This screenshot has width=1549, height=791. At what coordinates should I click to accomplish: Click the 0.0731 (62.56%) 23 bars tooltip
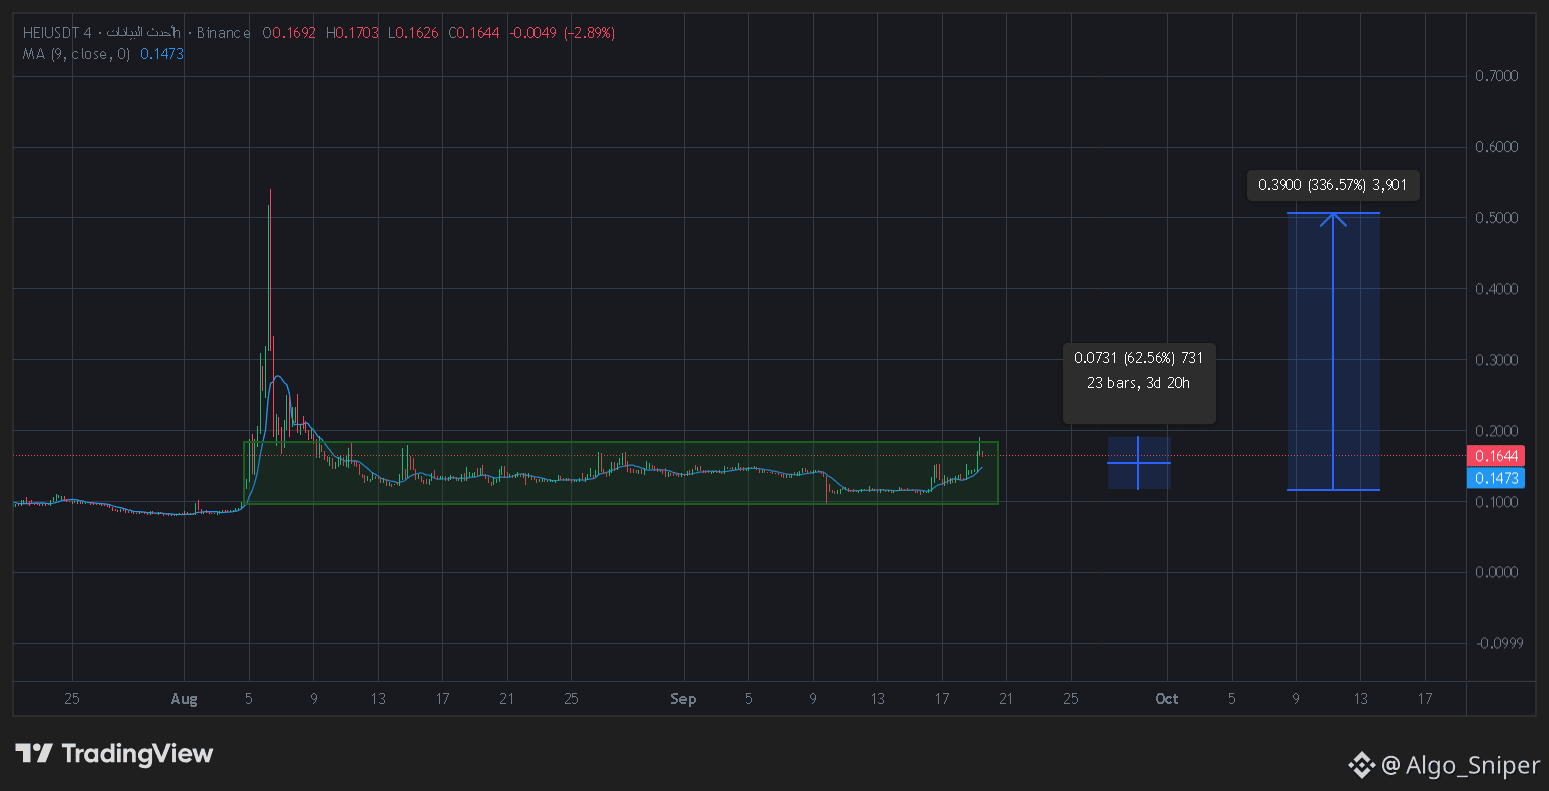(1139, 370)
